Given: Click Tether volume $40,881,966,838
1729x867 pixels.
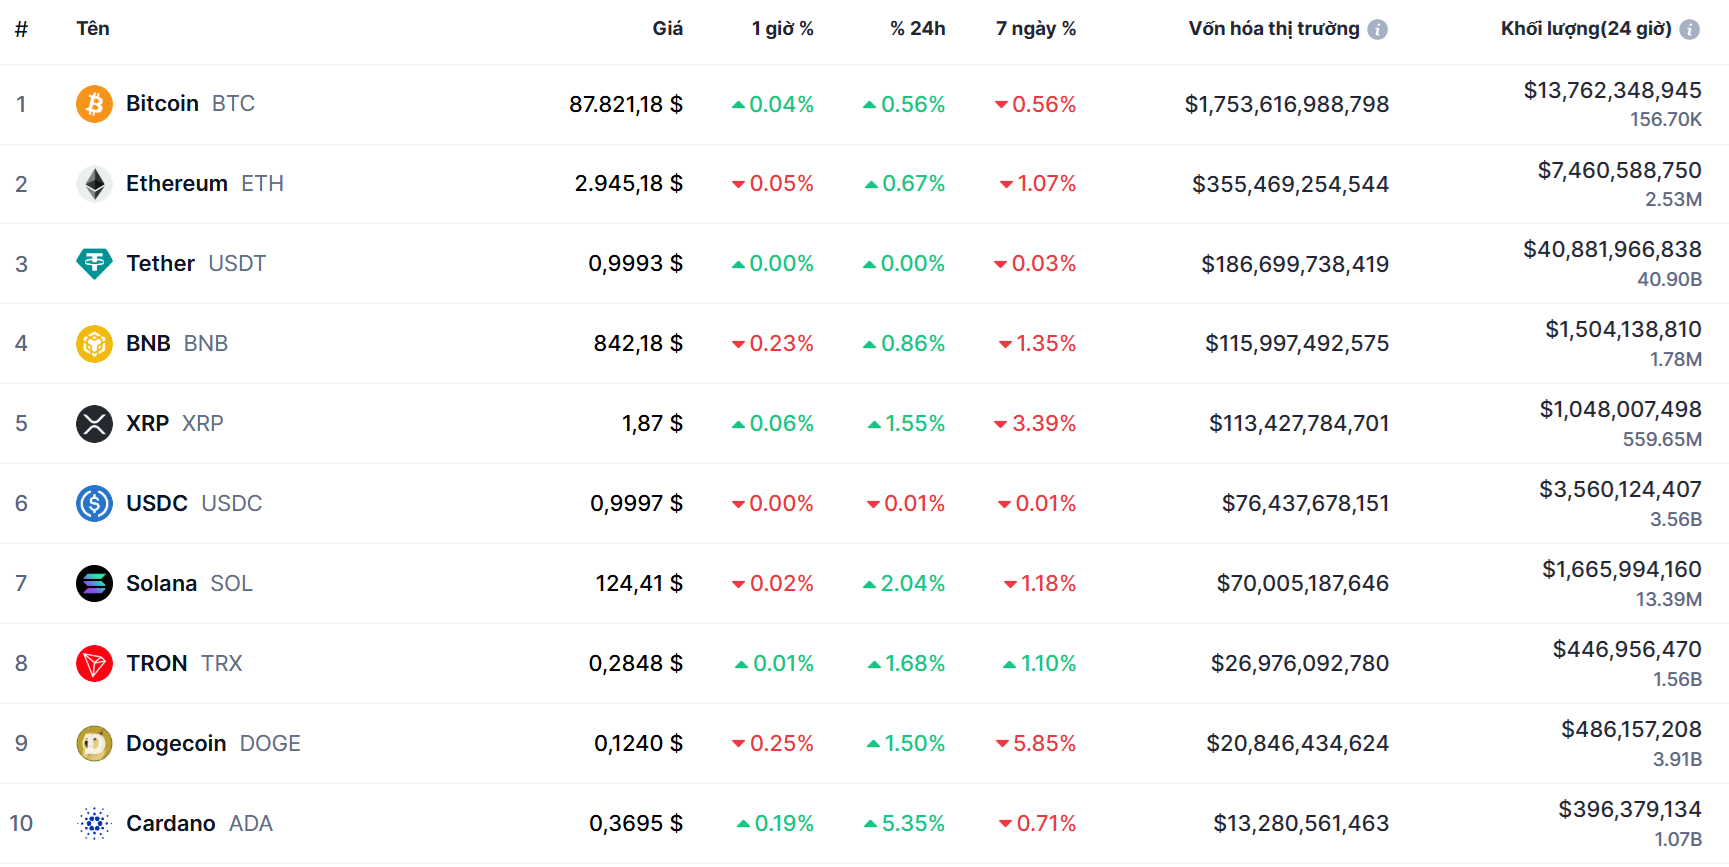Looking at the screenshot, I should point(1613,249).
